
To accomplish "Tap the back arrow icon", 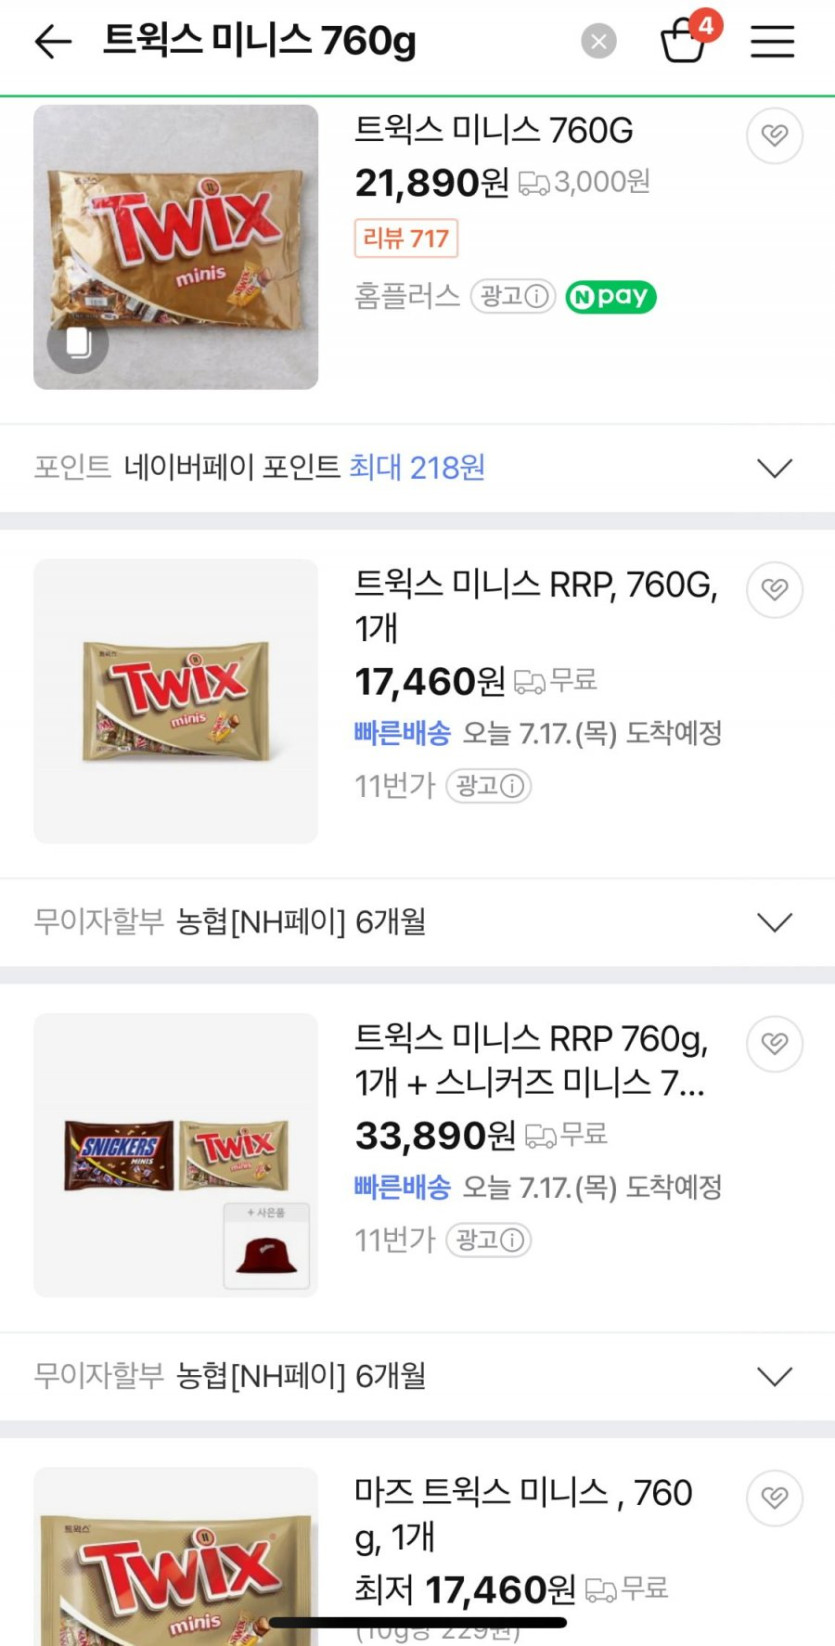I will pos(53,41).
